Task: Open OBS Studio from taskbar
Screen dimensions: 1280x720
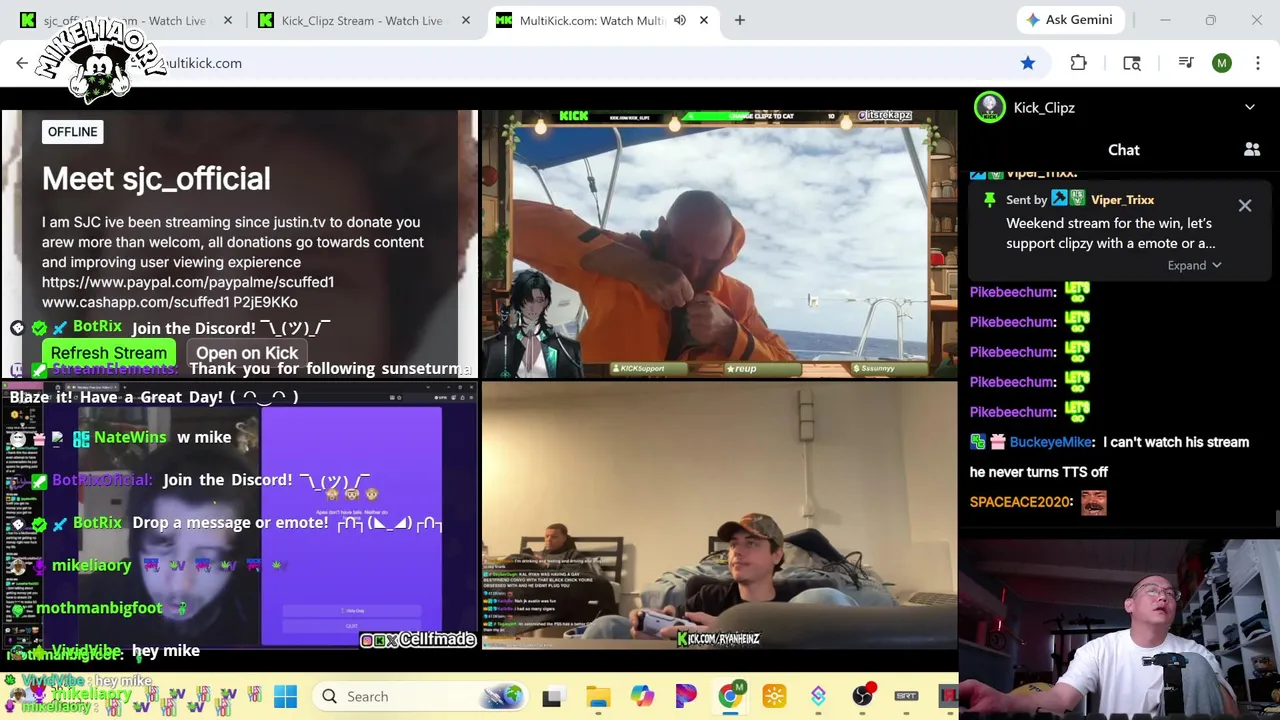Action: coord(862,696)
